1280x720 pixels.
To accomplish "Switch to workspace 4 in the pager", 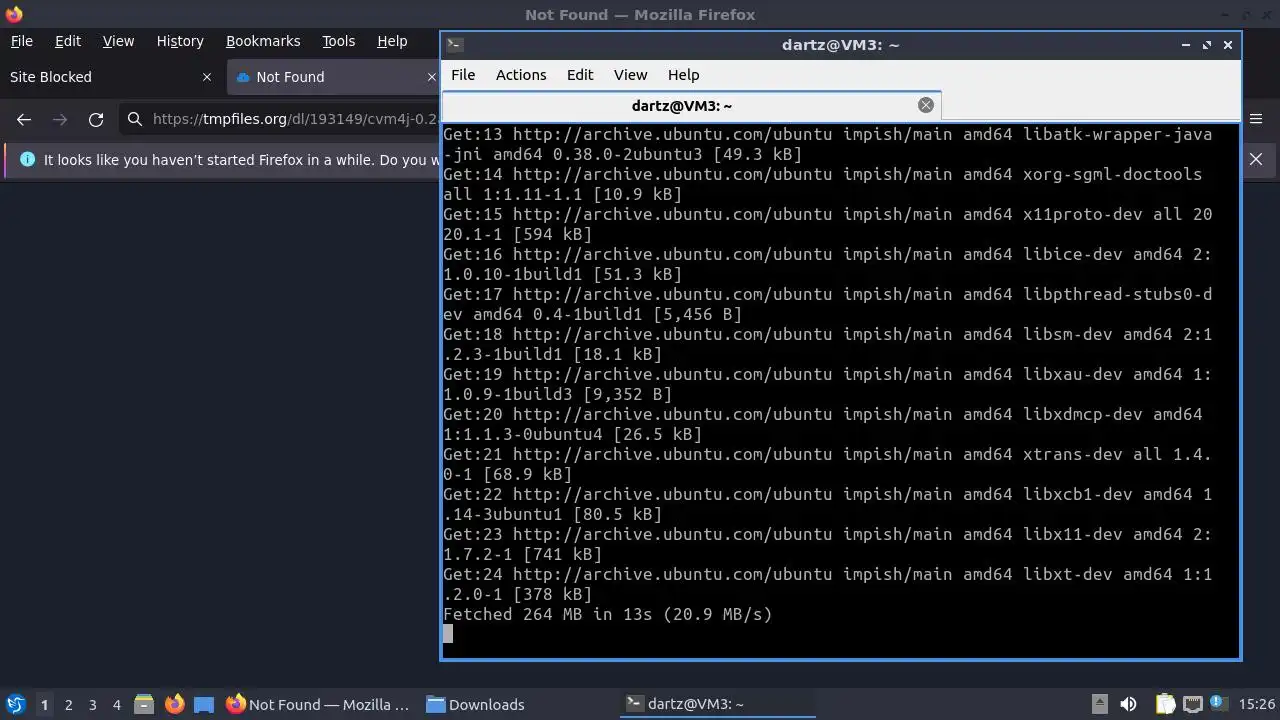I will coord(116,704).
